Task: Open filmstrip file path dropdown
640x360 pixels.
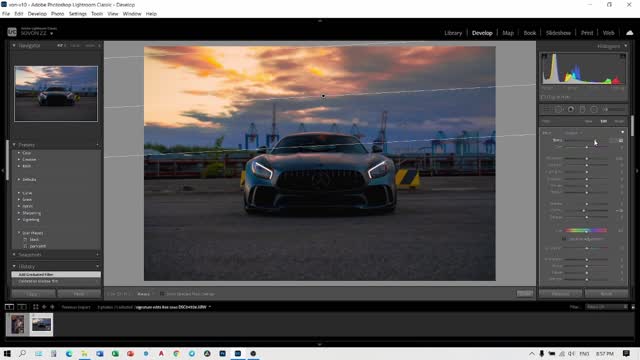Action: [x=210, y=307]
